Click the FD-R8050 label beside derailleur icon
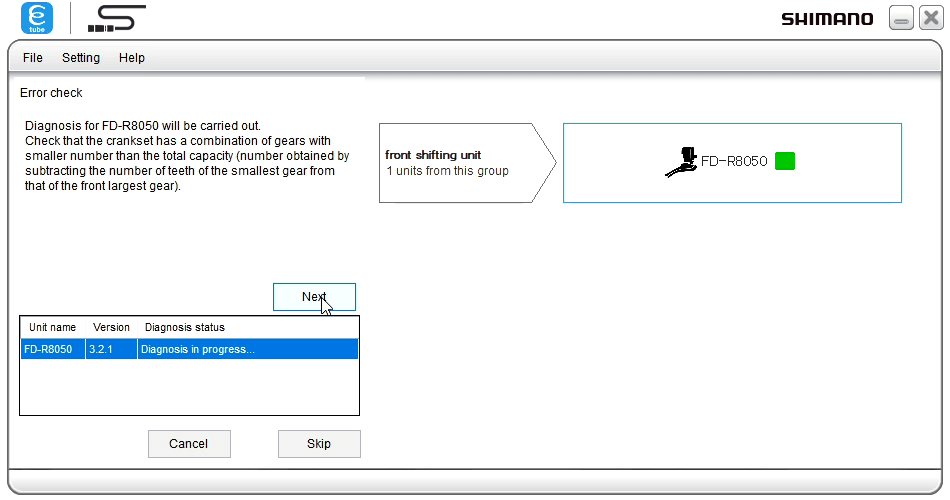Screen dimensions: 950x500 [734, 161]
